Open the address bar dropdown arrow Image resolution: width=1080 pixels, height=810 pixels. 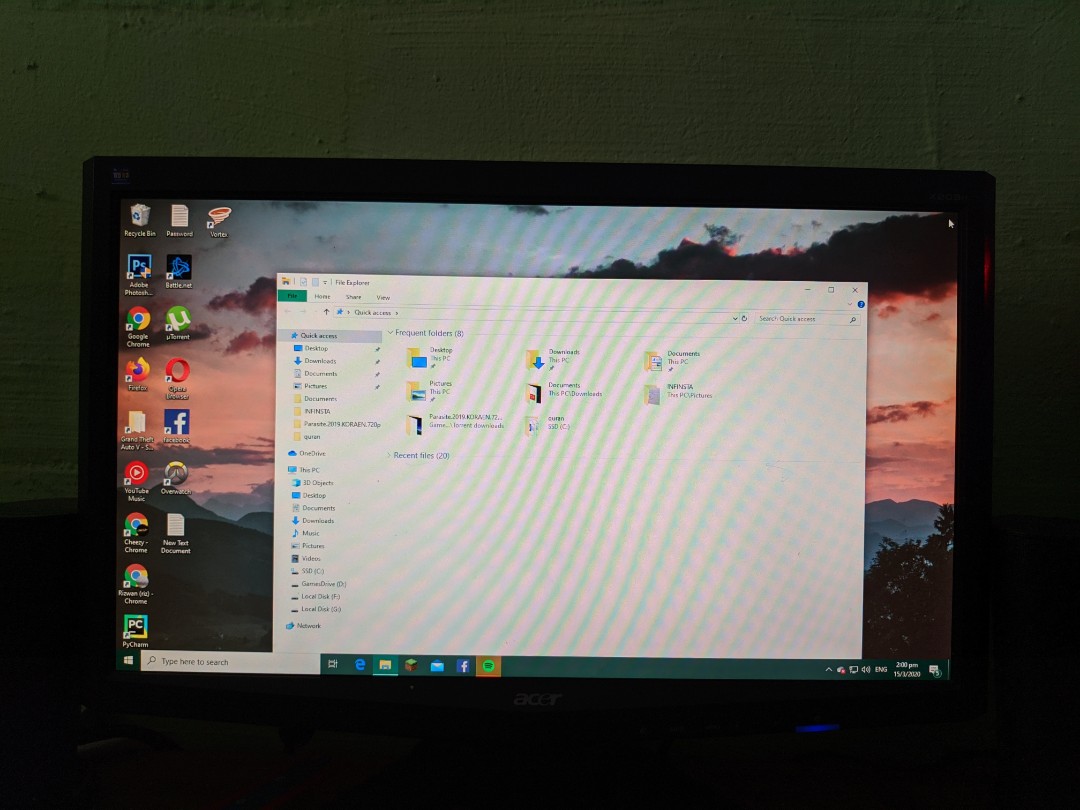click(x=734, y=319)
